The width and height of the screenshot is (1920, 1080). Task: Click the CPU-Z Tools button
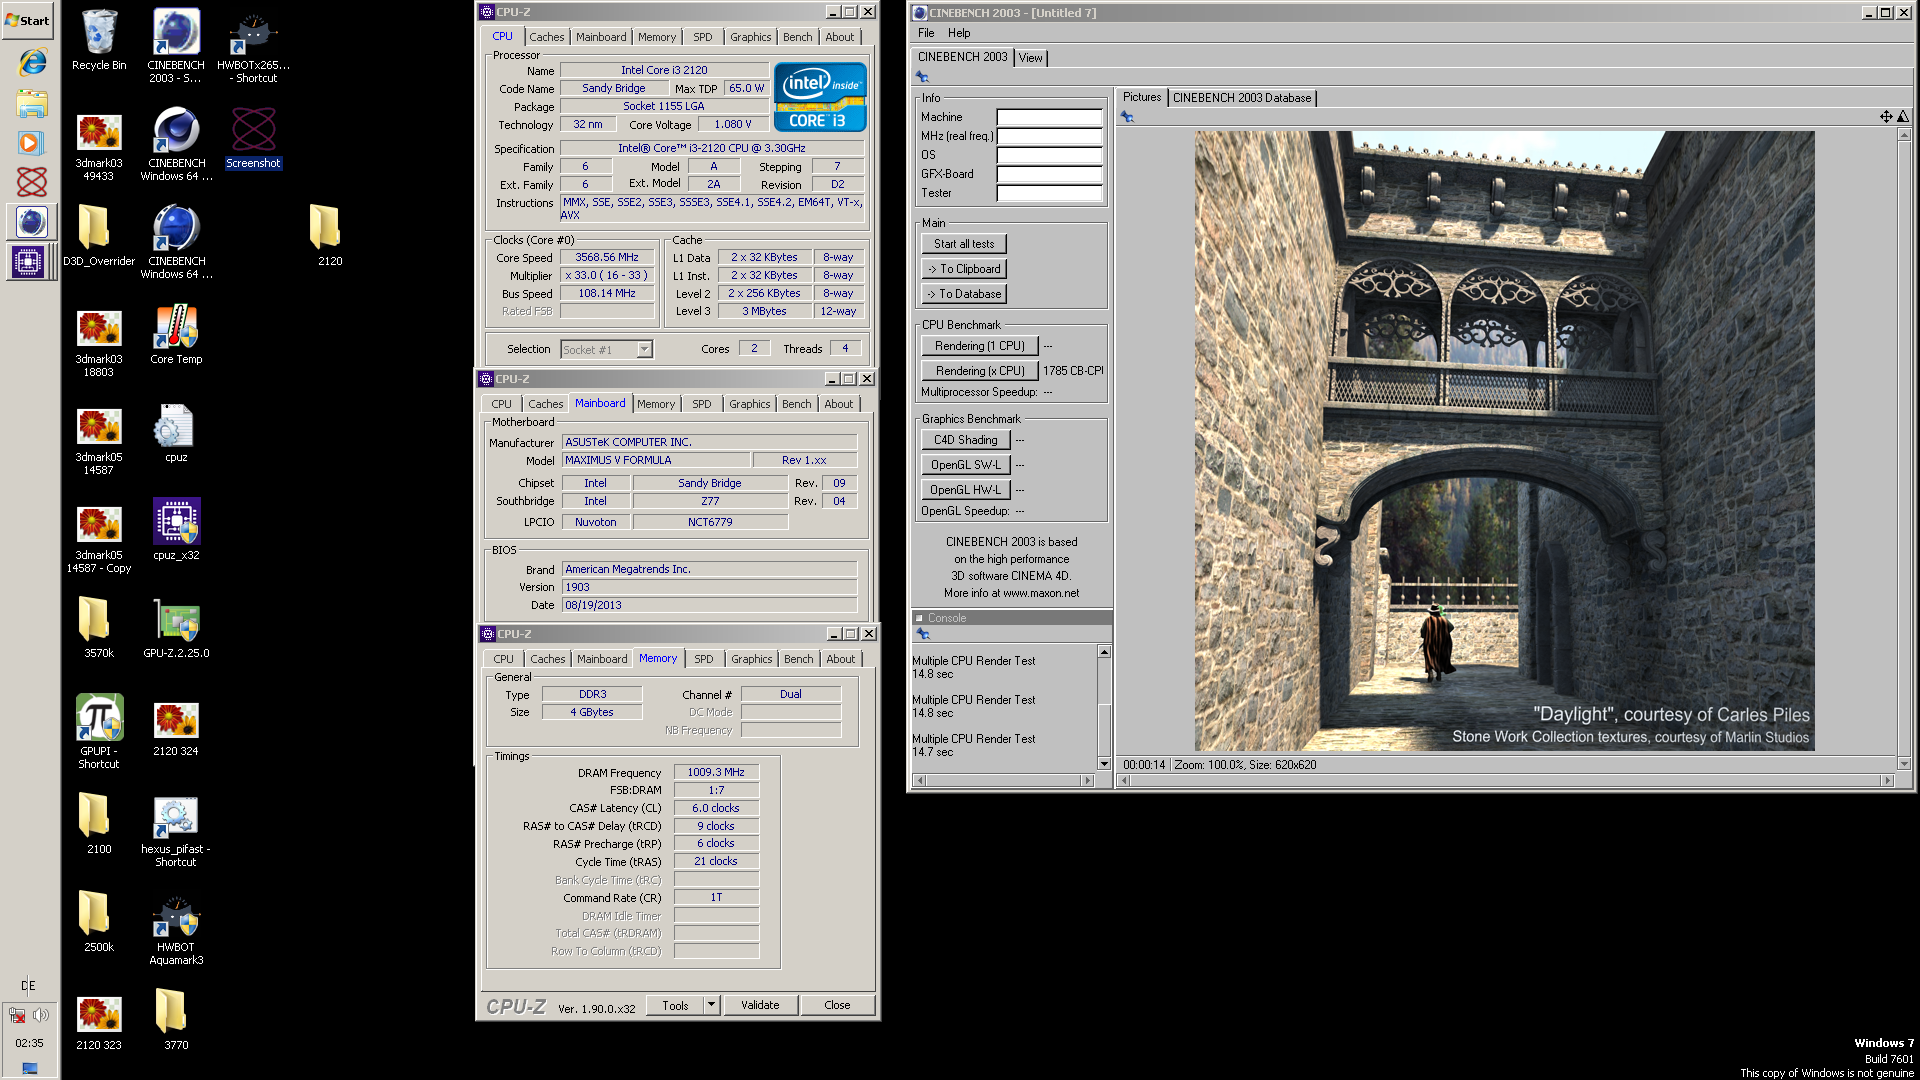(x=675, y=1005)
